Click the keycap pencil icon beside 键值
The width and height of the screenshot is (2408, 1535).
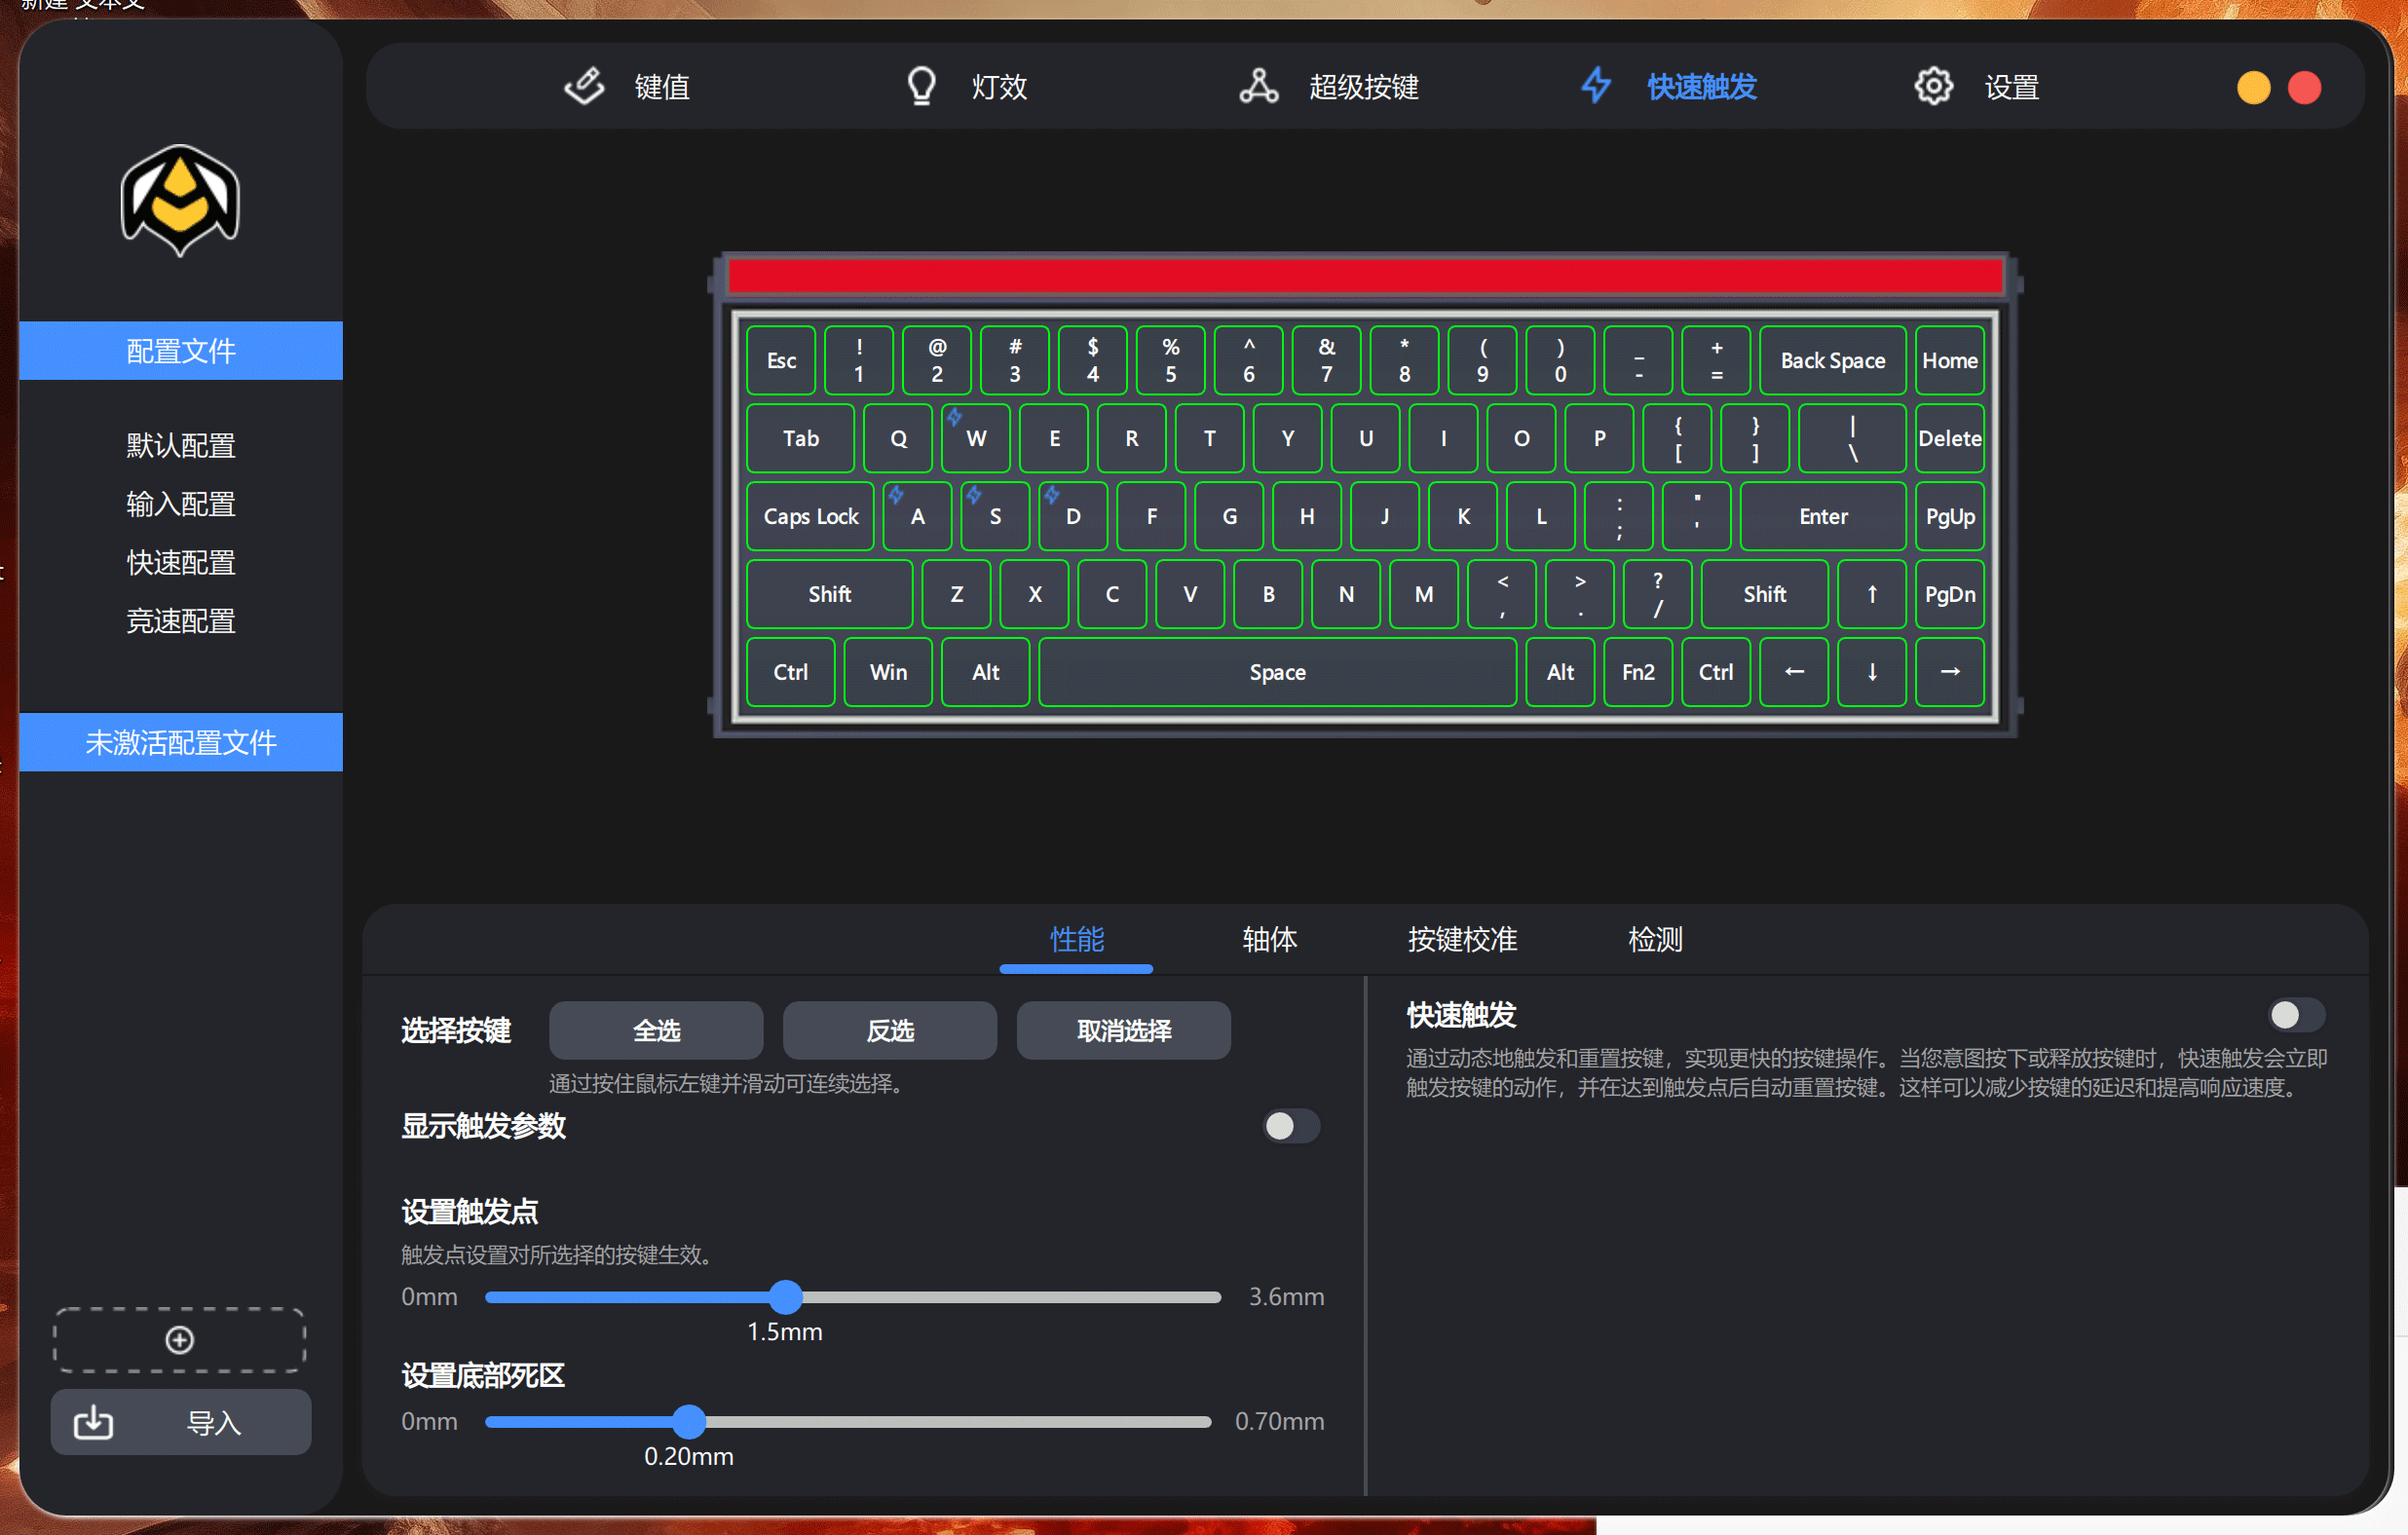click(584, 87)
